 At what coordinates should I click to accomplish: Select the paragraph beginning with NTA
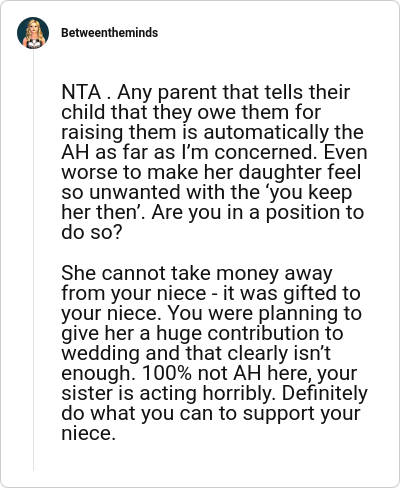214,162
